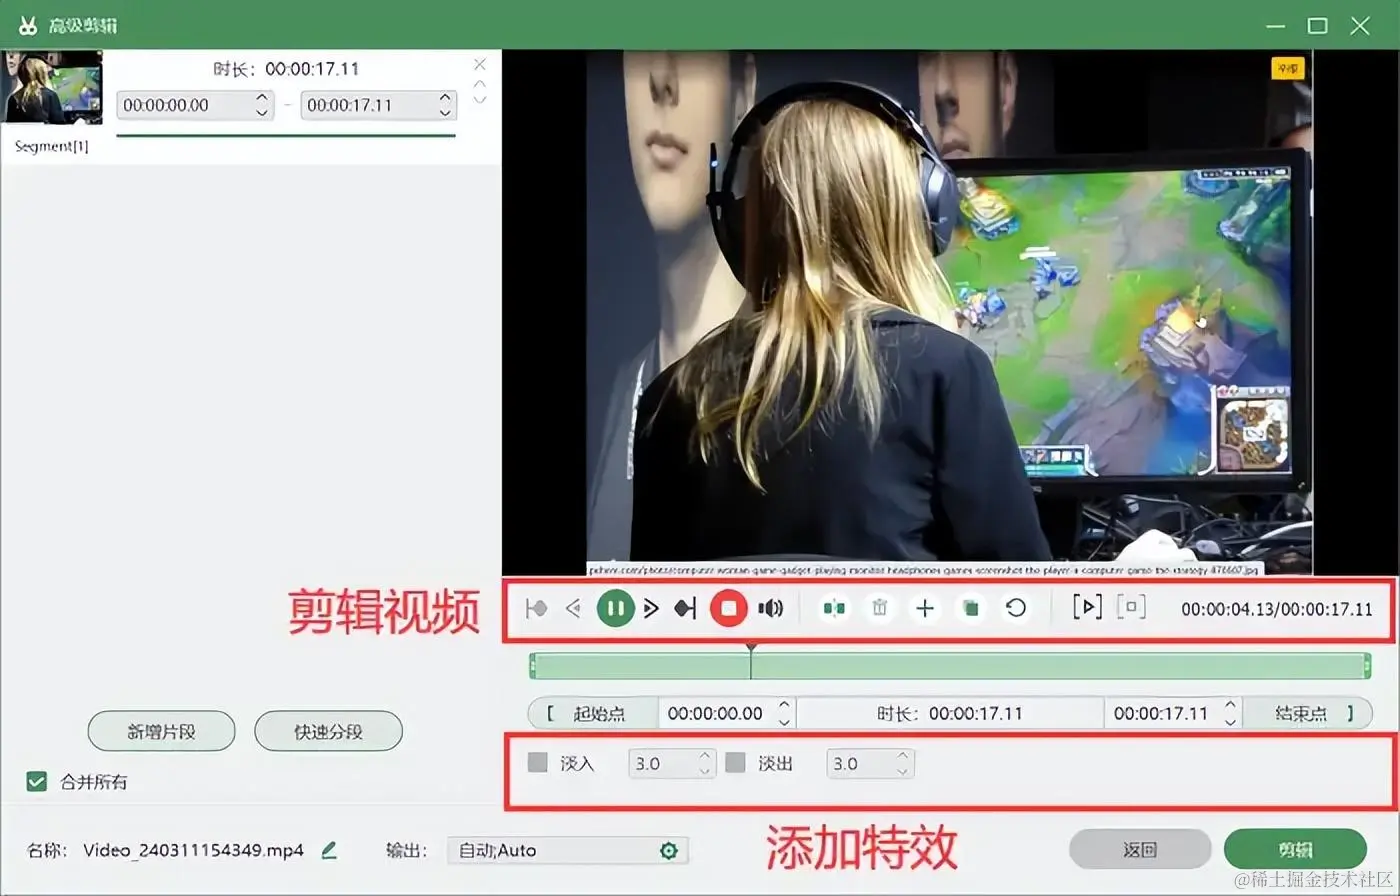This screenshot has width=1400, height=896.
Task: Mute the audio via speaker icon
Action: [770, 608]
